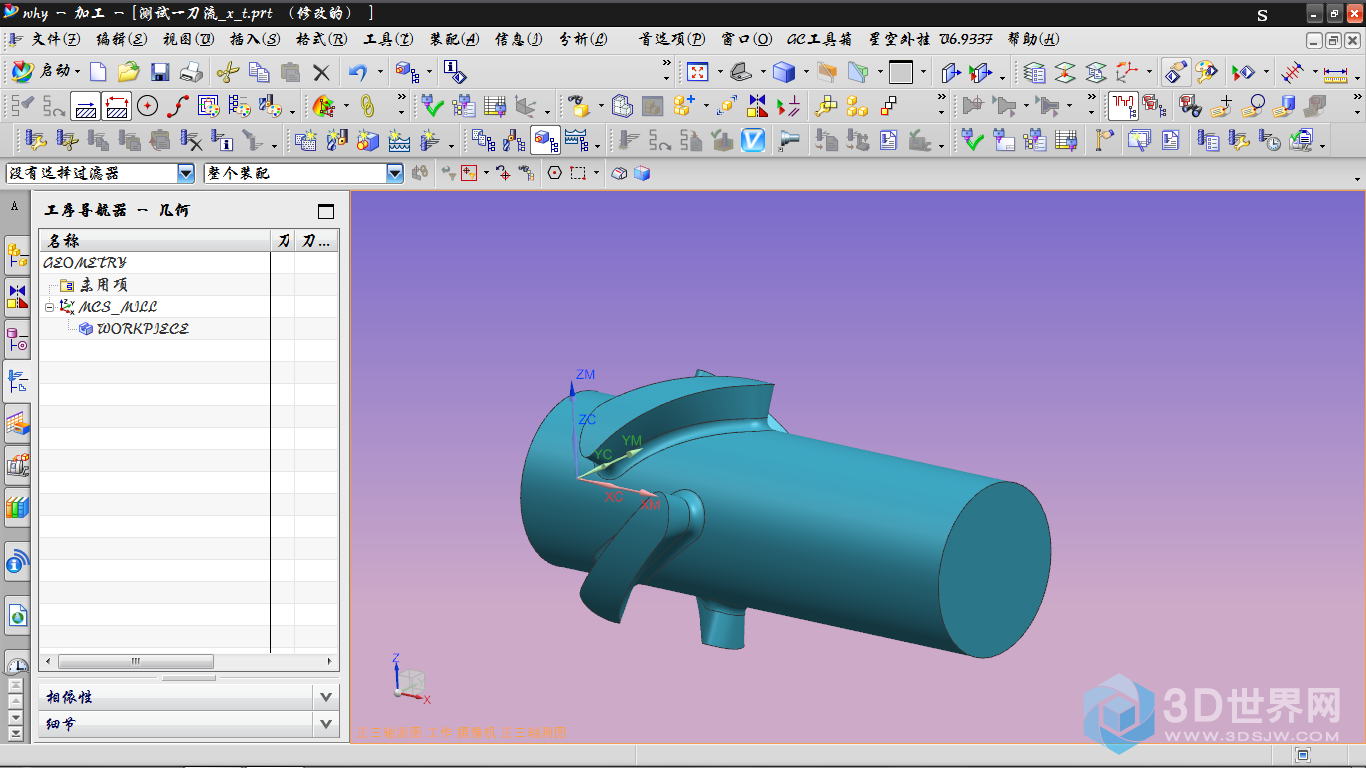Viewport: 1366px width, 768px height.
Task: Click the New file icon
Action: [98, 72]
